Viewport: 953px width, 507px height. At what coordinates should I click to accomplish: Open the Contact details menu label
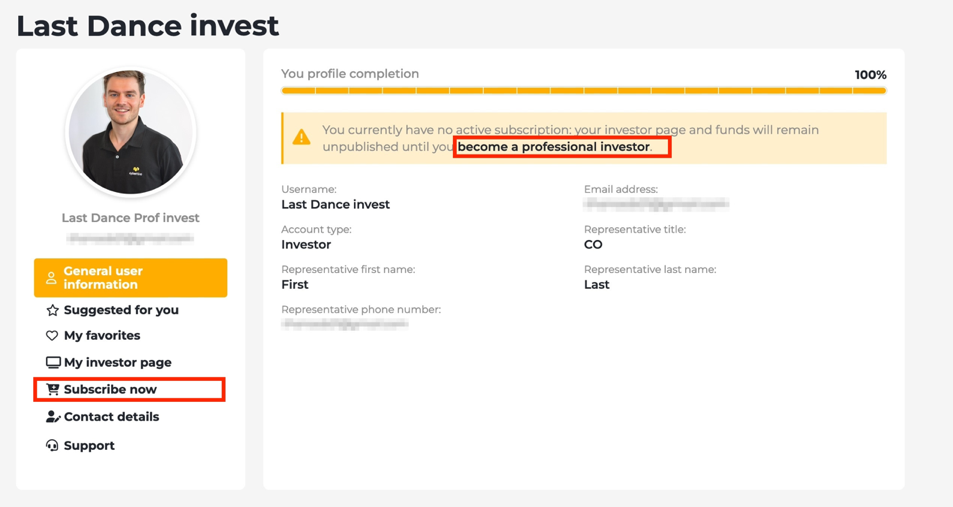111,417
